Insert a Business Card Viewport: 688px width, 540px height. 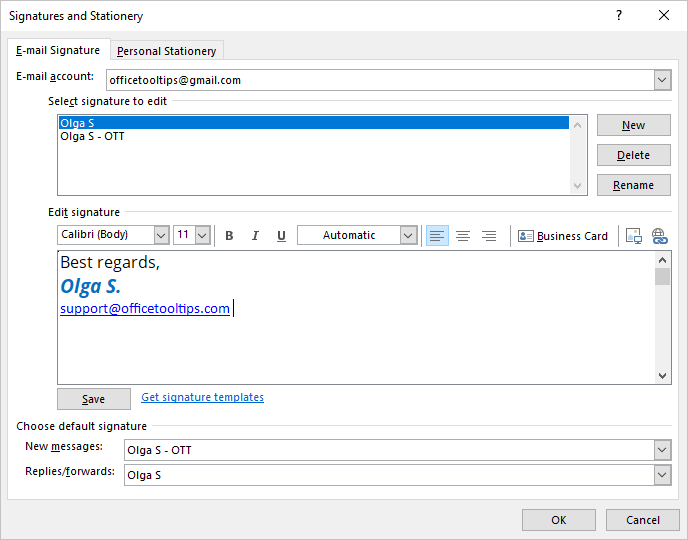(563, 236)
